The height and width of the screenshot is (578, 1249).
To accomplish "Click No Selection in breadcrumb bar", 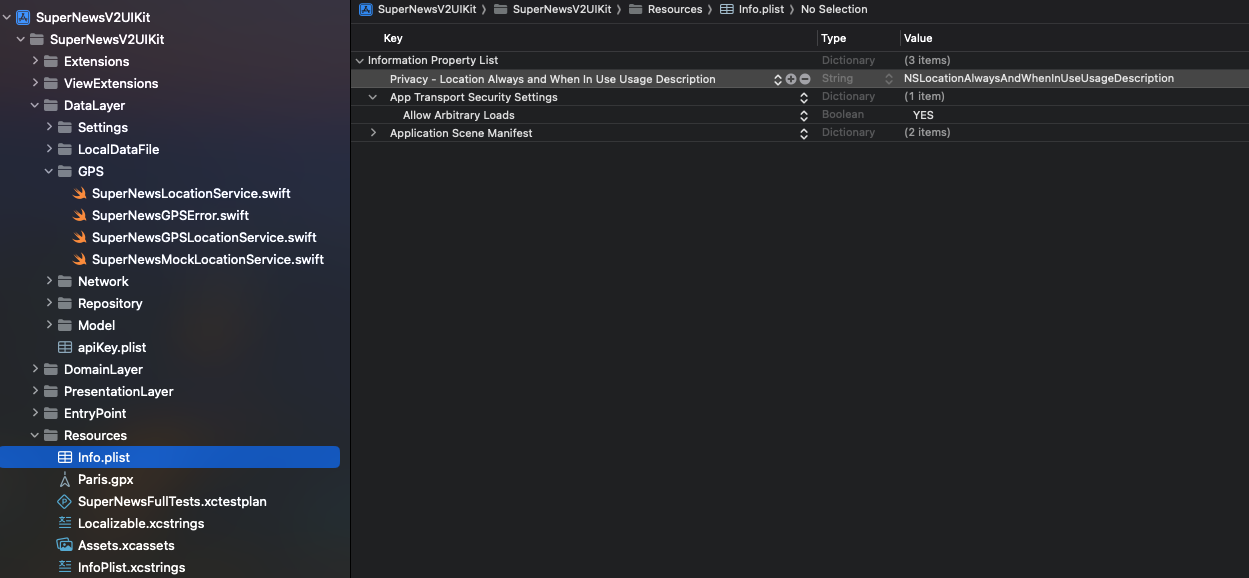I will pyautogui.click(x=834, y=9).
